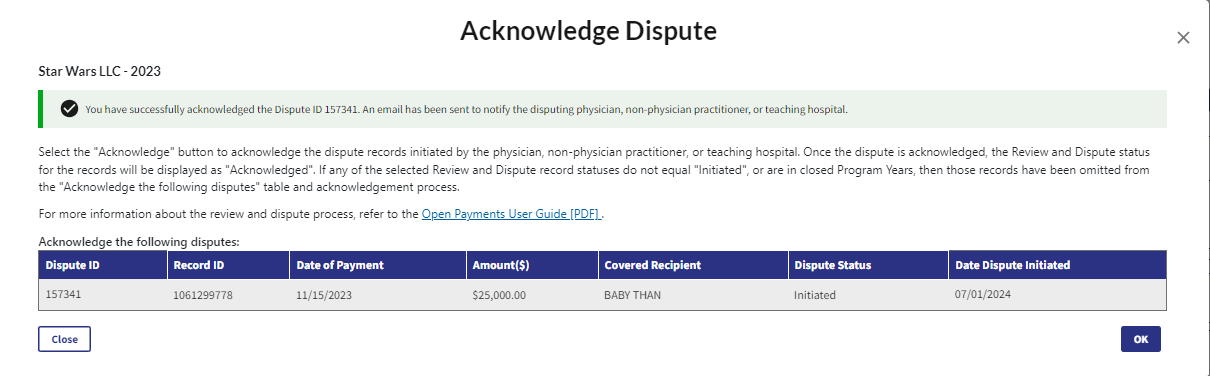Select record ID 1061299778 cell

(x=228, y=295)
